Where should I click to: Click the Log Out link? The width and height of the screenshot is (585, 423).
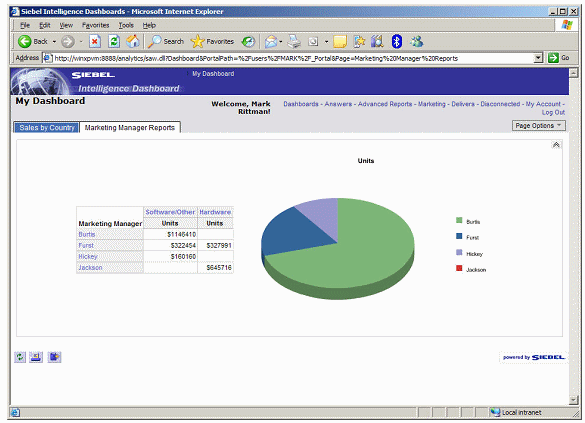coord(553,112)
